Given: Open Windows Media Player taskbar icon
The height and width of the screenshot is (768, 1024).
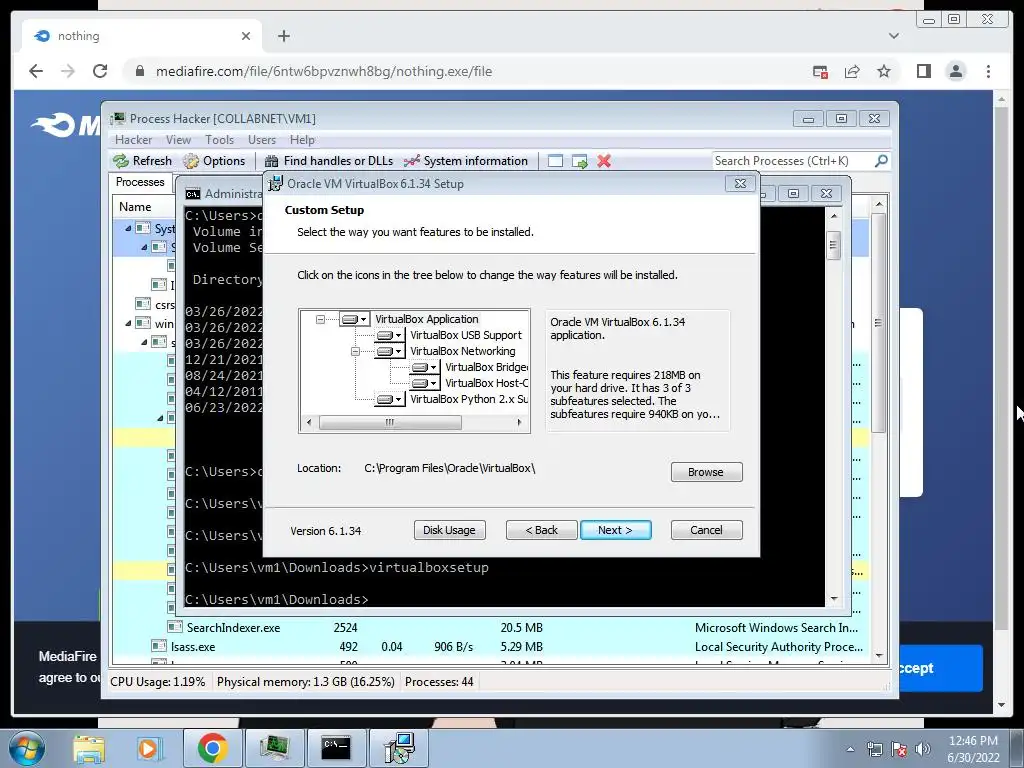Looking at the screenshot, I should click(148, 748).
